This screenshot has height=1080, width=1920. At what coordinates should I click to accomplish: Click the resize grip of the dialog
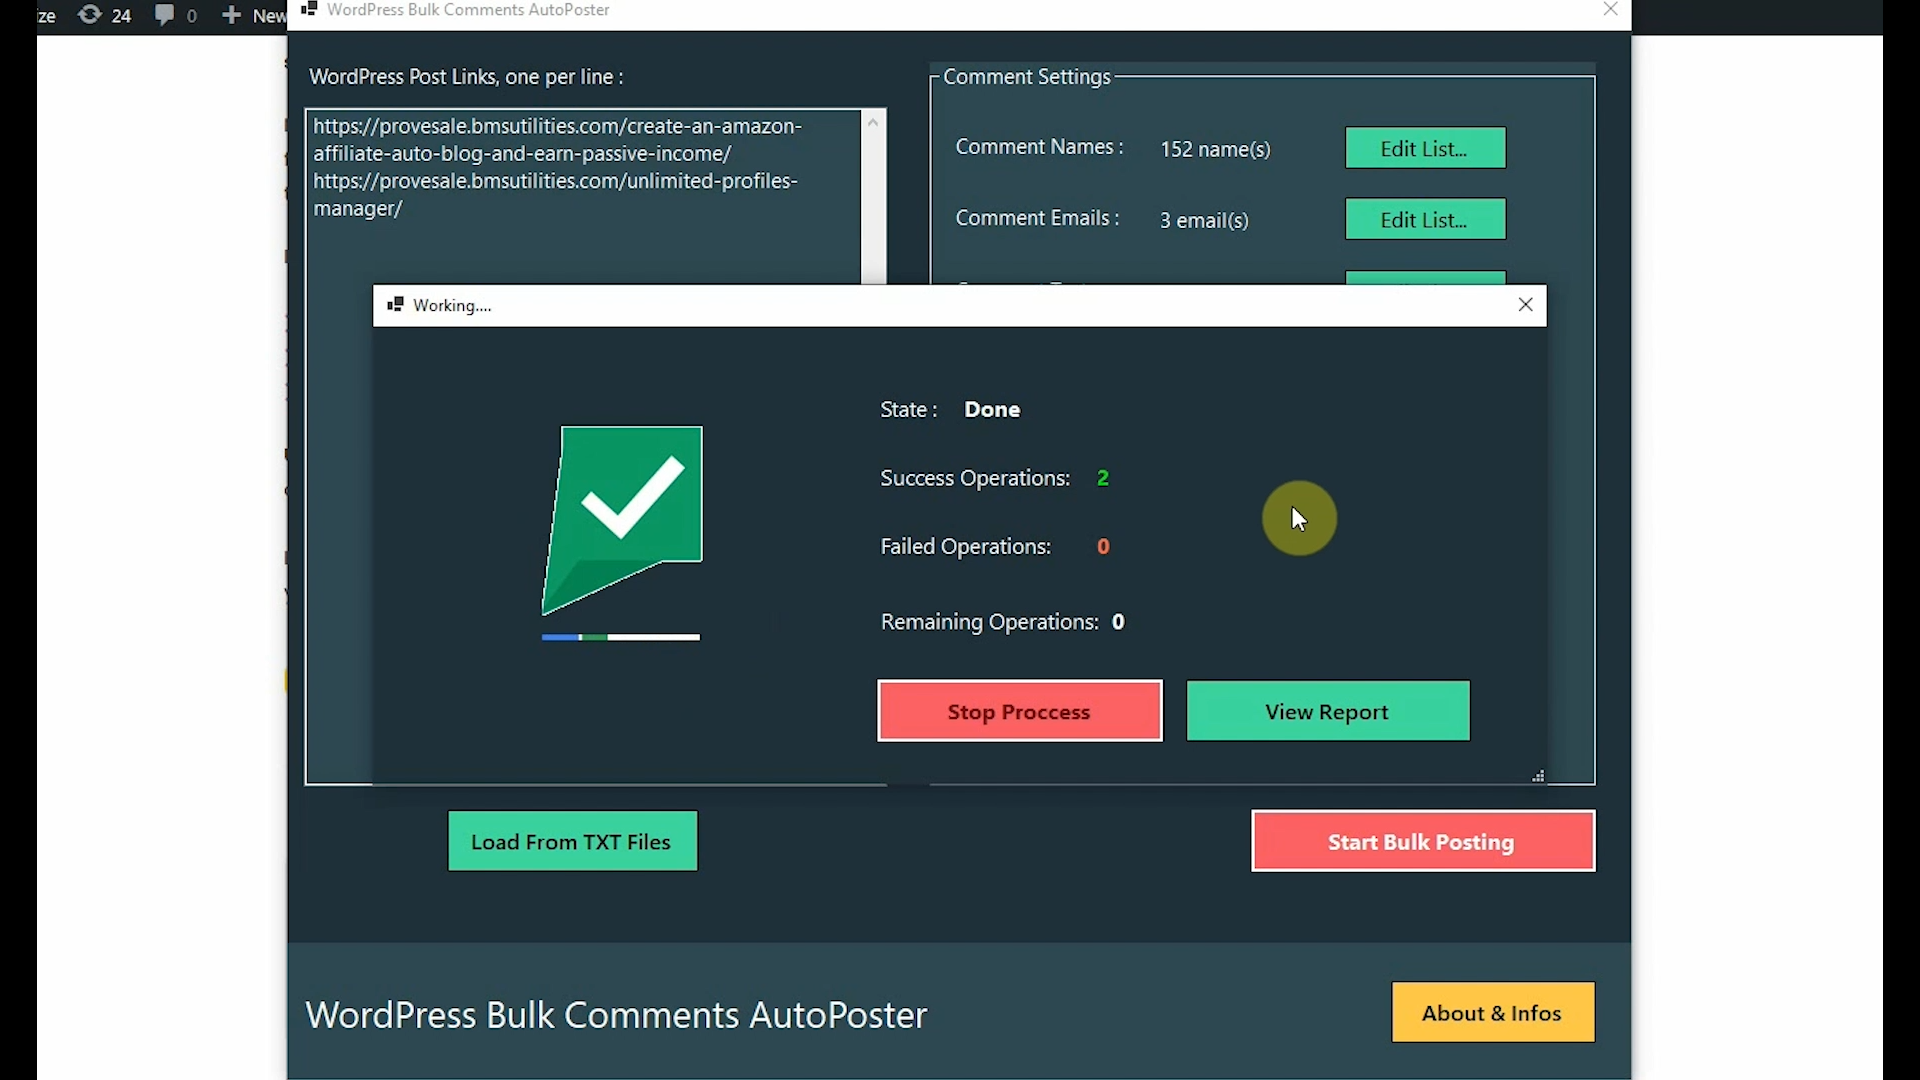pyautogui.click(x=1538, y=776)
